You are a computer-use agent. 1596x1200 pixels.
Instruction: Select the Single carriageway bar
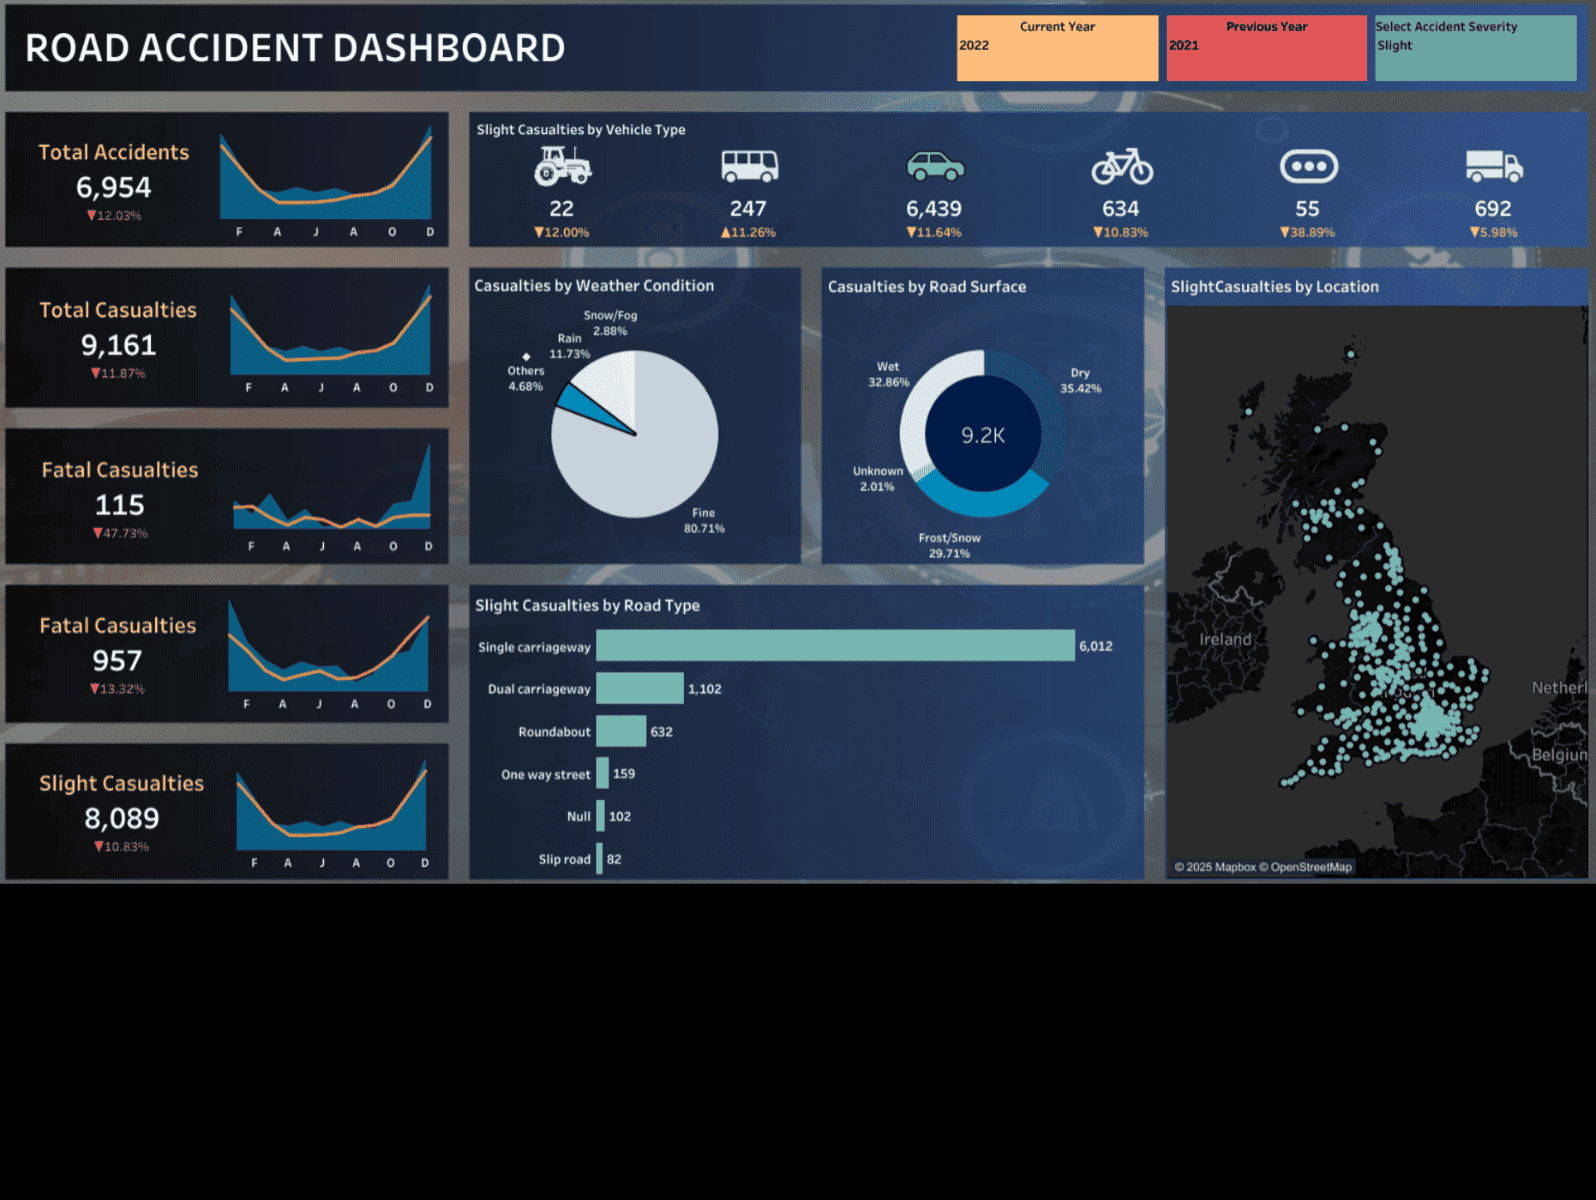835,646
